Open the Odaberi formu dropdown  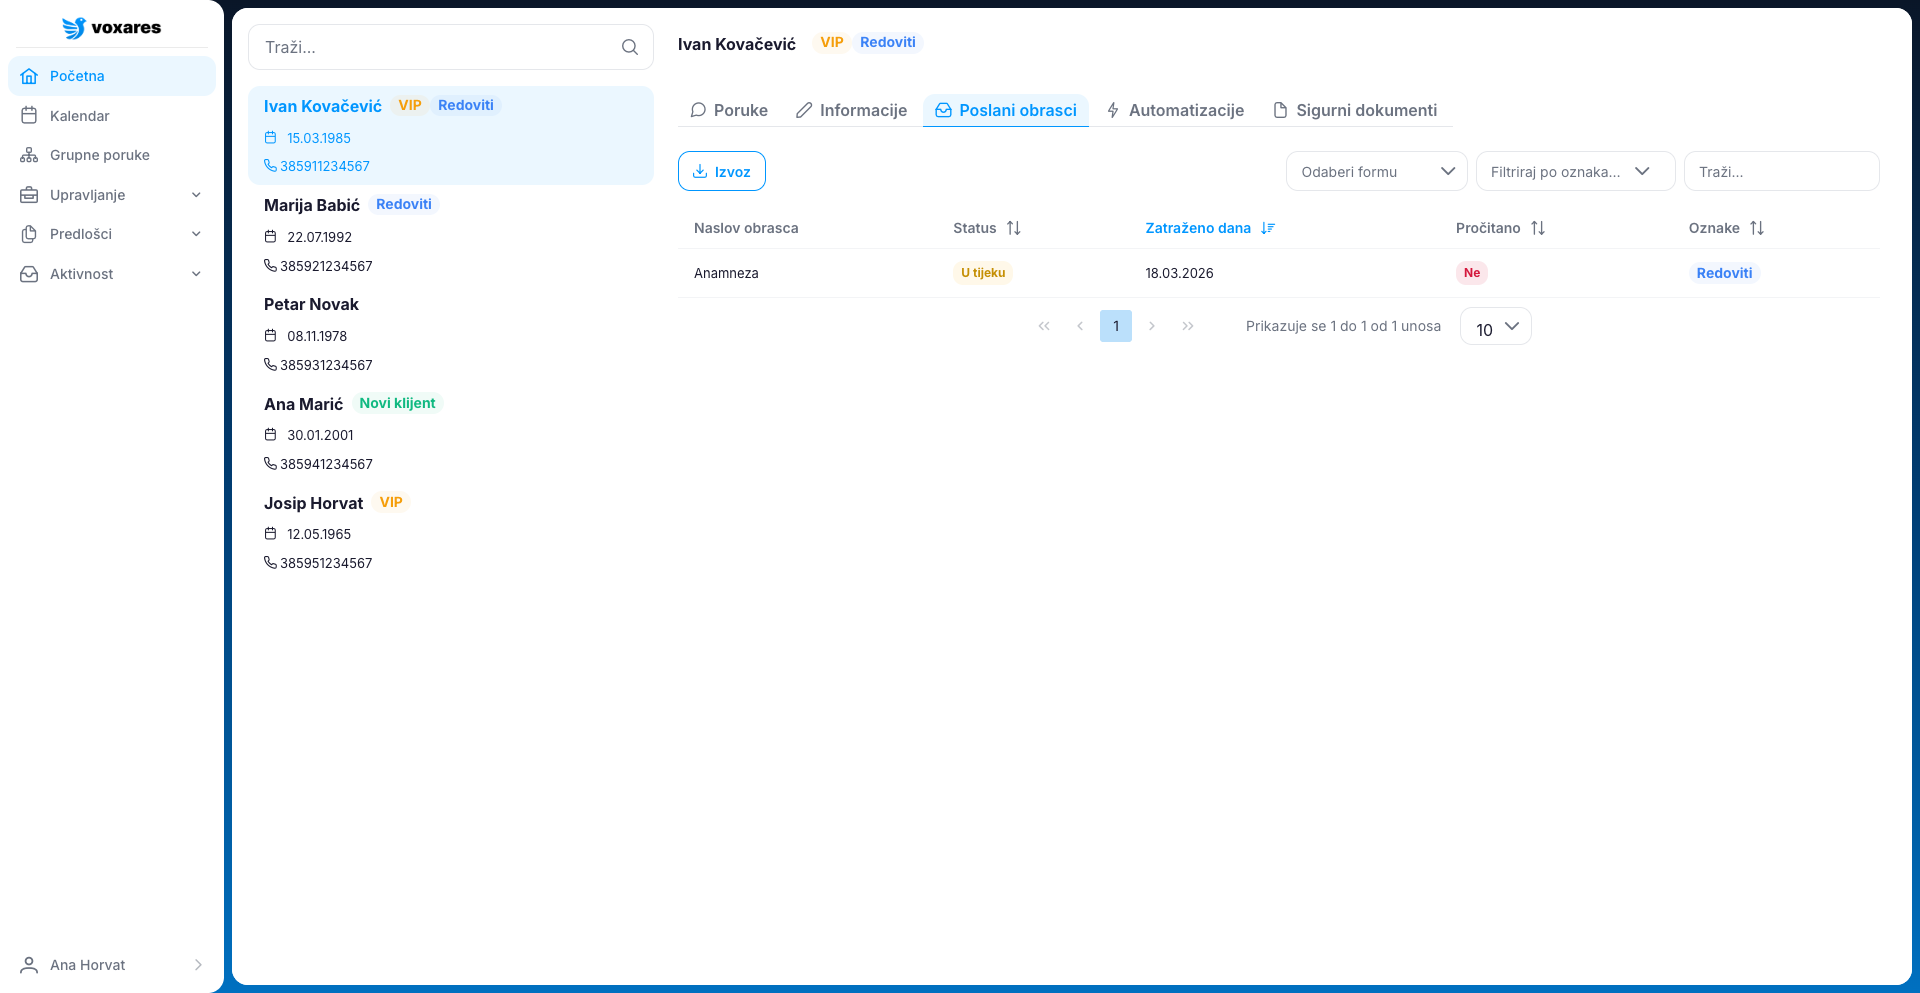coord(1376,171)
